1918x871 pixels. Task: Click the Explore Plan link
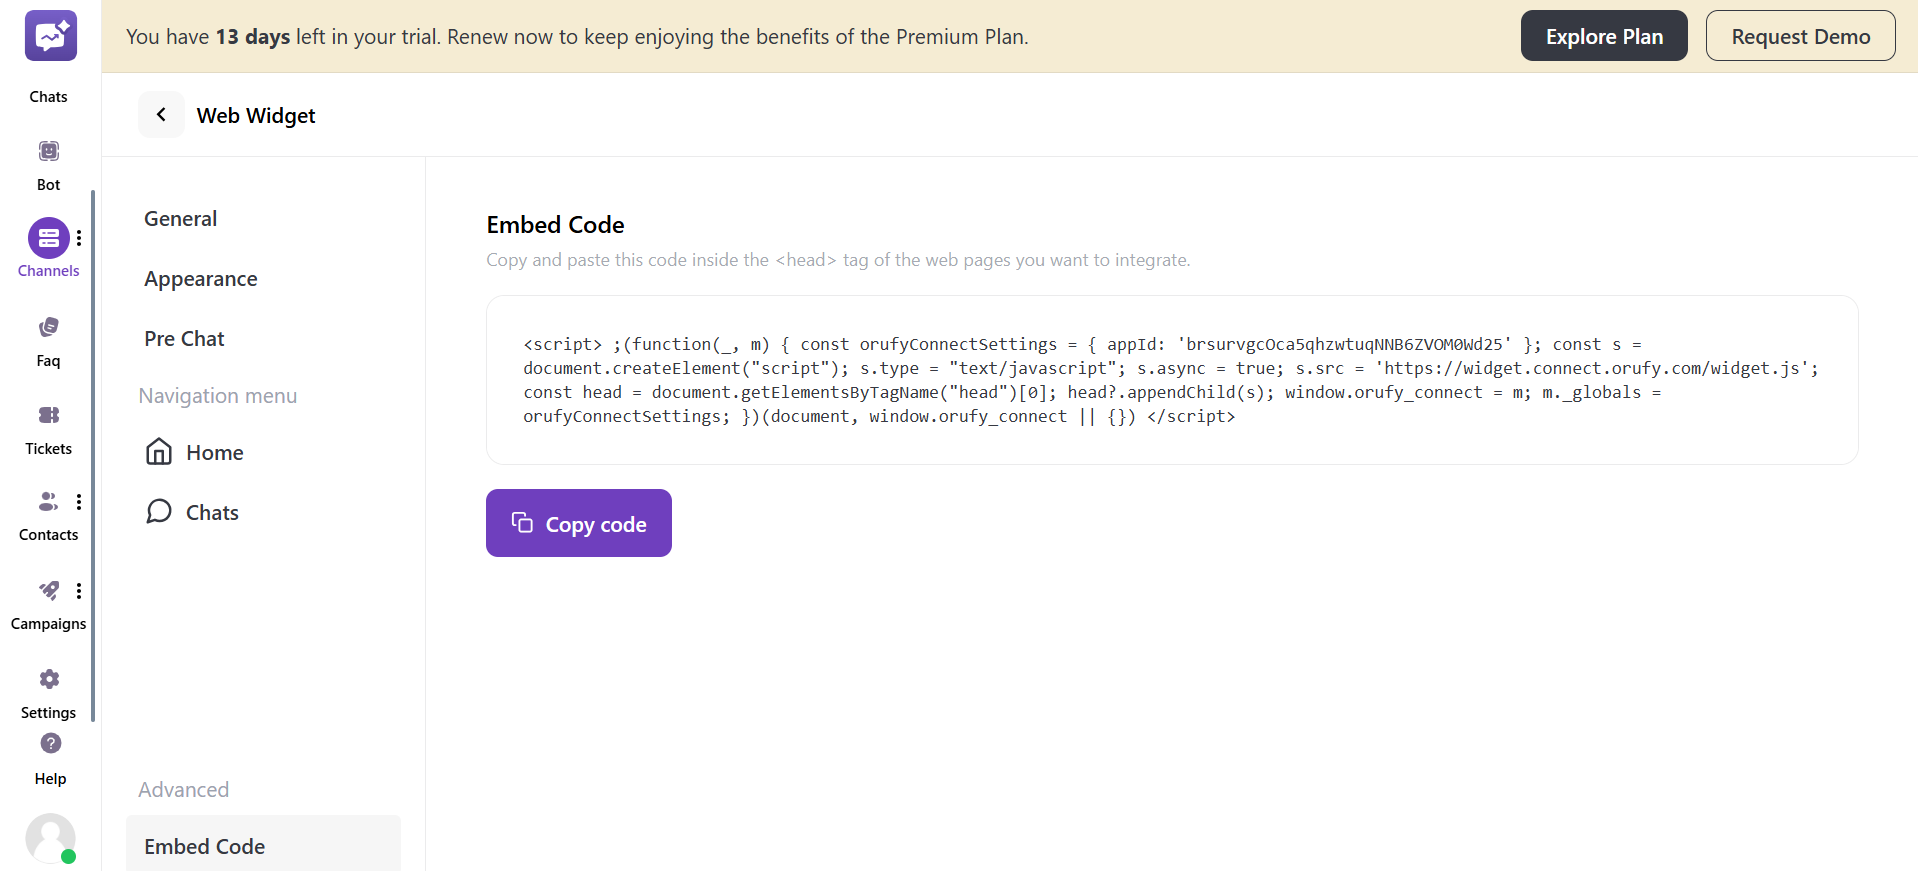point(1603,35)
